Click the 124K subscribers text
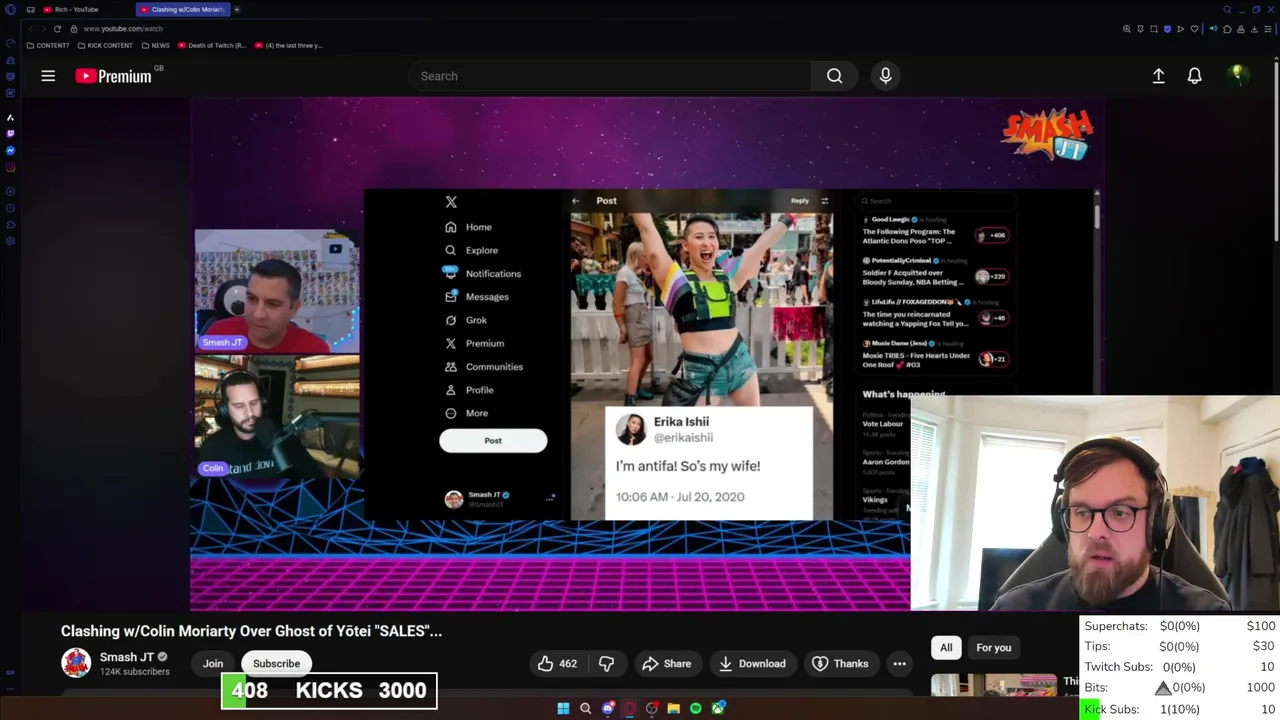The width and height of the screenshot is (1280, 720). pos(134,672)
